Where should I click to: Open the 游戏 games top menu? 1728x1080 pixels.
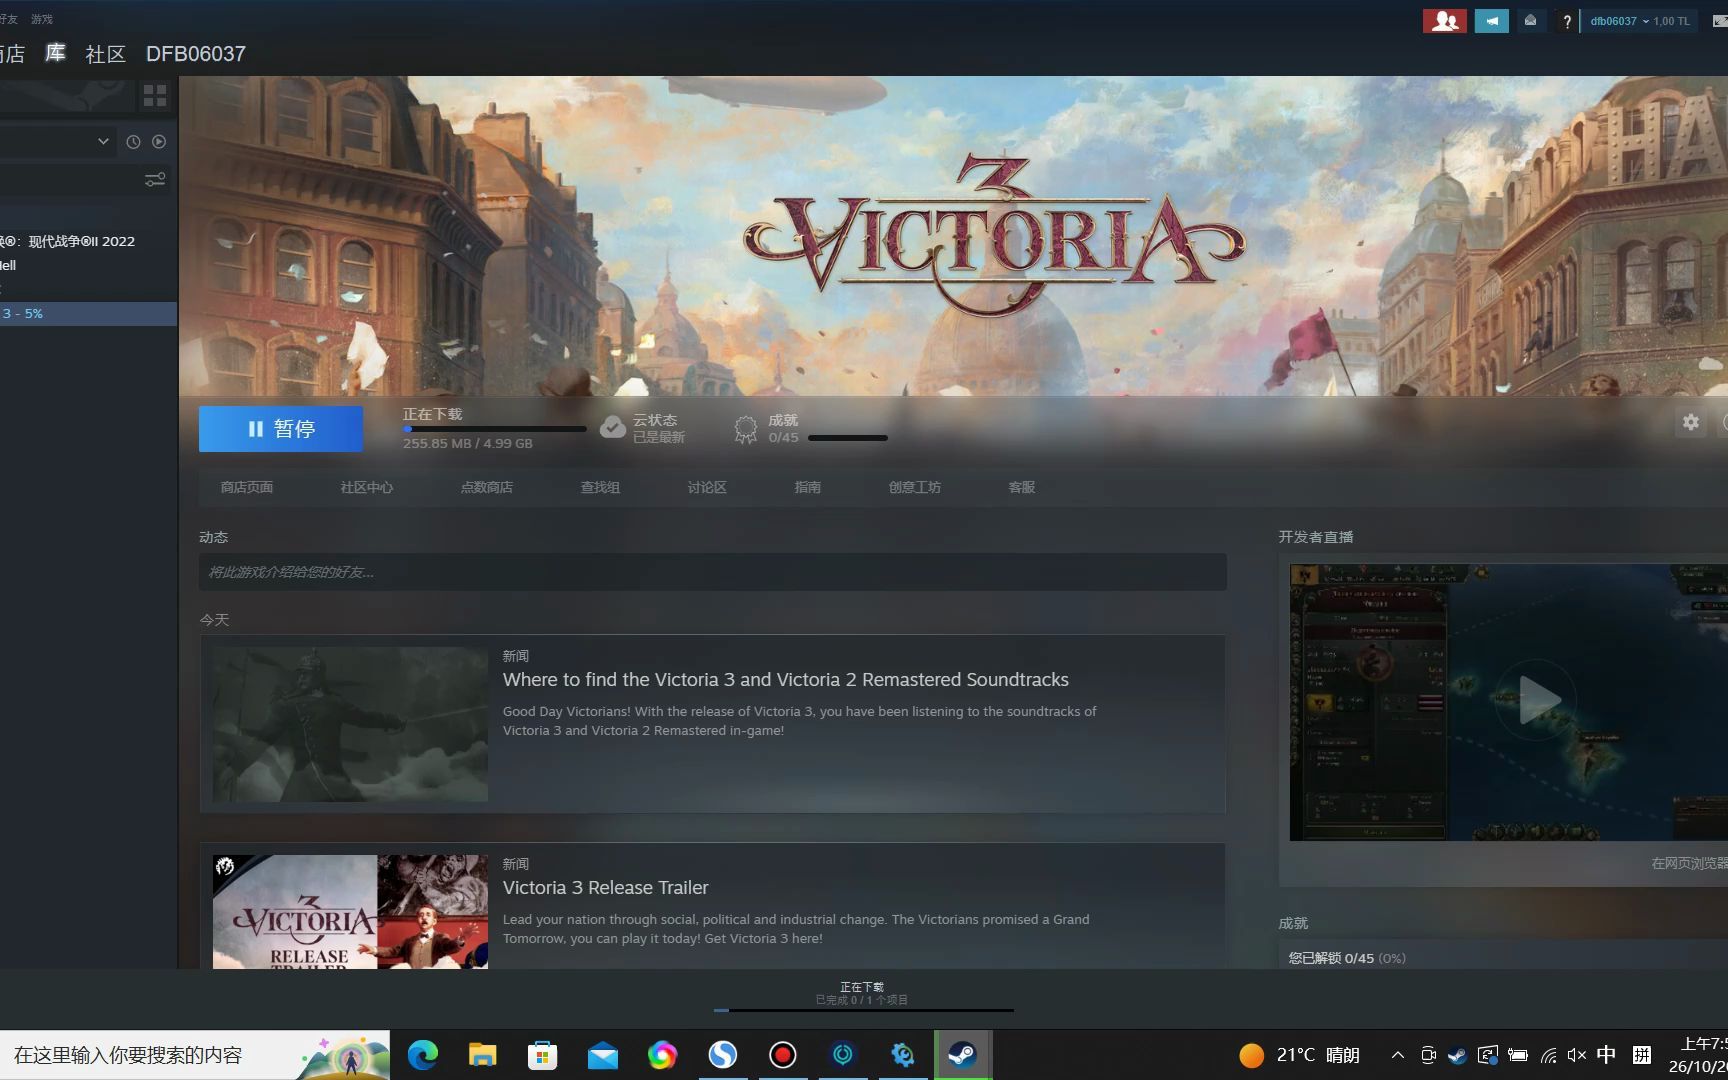(x=42, y=19)
